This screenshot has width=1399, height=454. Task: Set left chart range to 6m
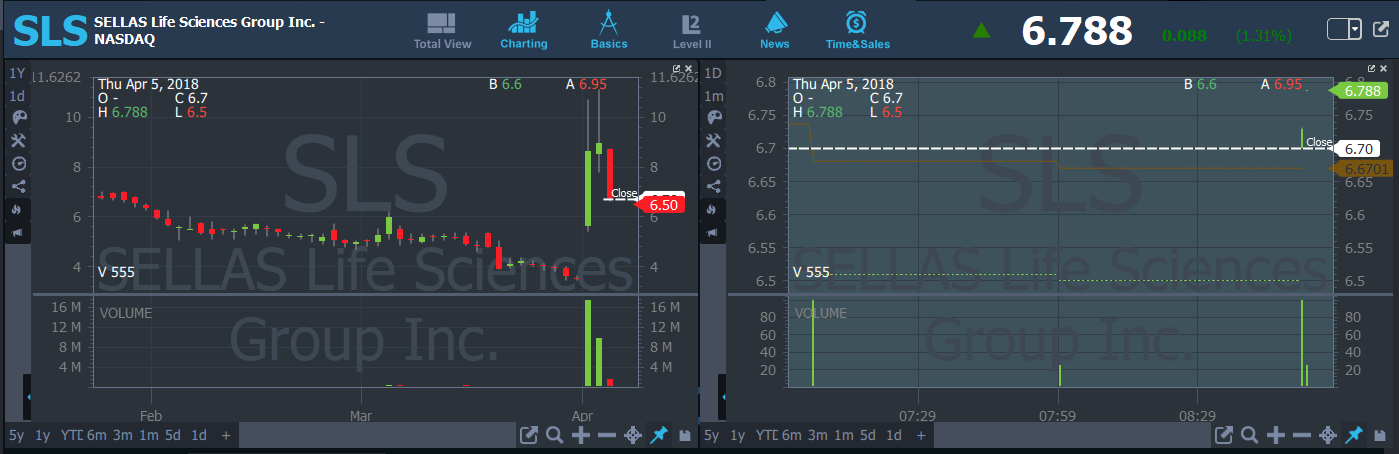tap(96, 436)
